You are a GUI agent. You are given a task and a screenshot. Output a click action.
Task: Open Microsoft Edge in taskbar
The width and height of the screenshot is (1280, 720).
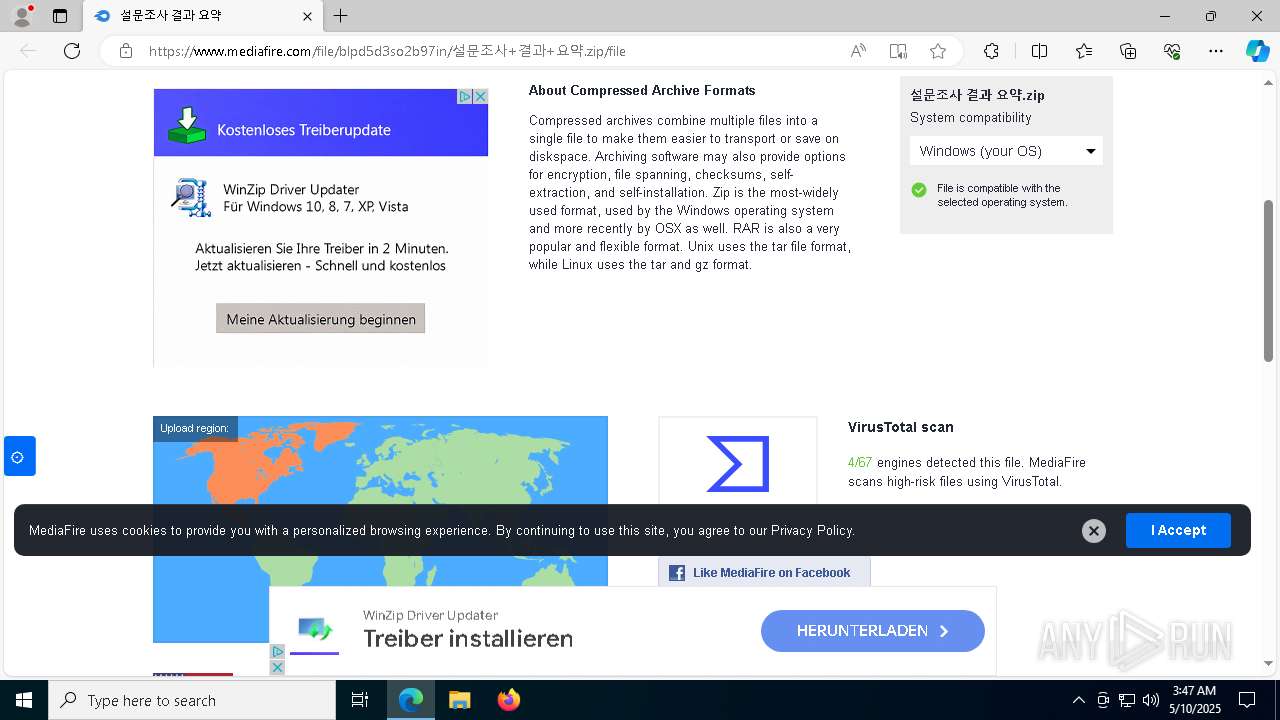click(x=411, y=700)
